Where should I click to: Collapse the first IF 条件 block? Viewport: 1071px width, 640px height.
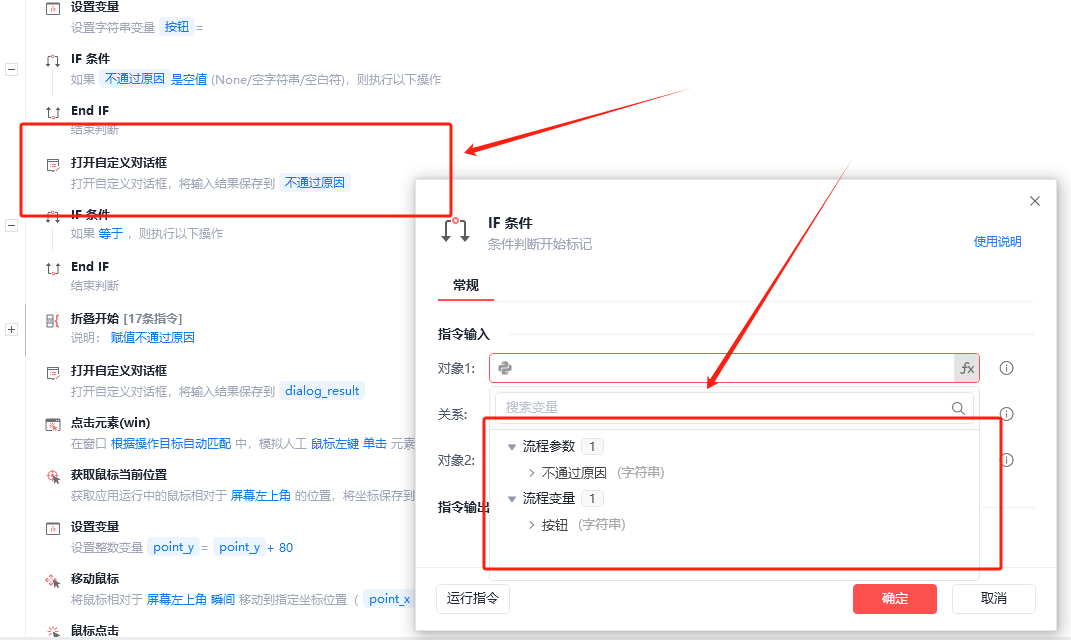click(12, 69)
